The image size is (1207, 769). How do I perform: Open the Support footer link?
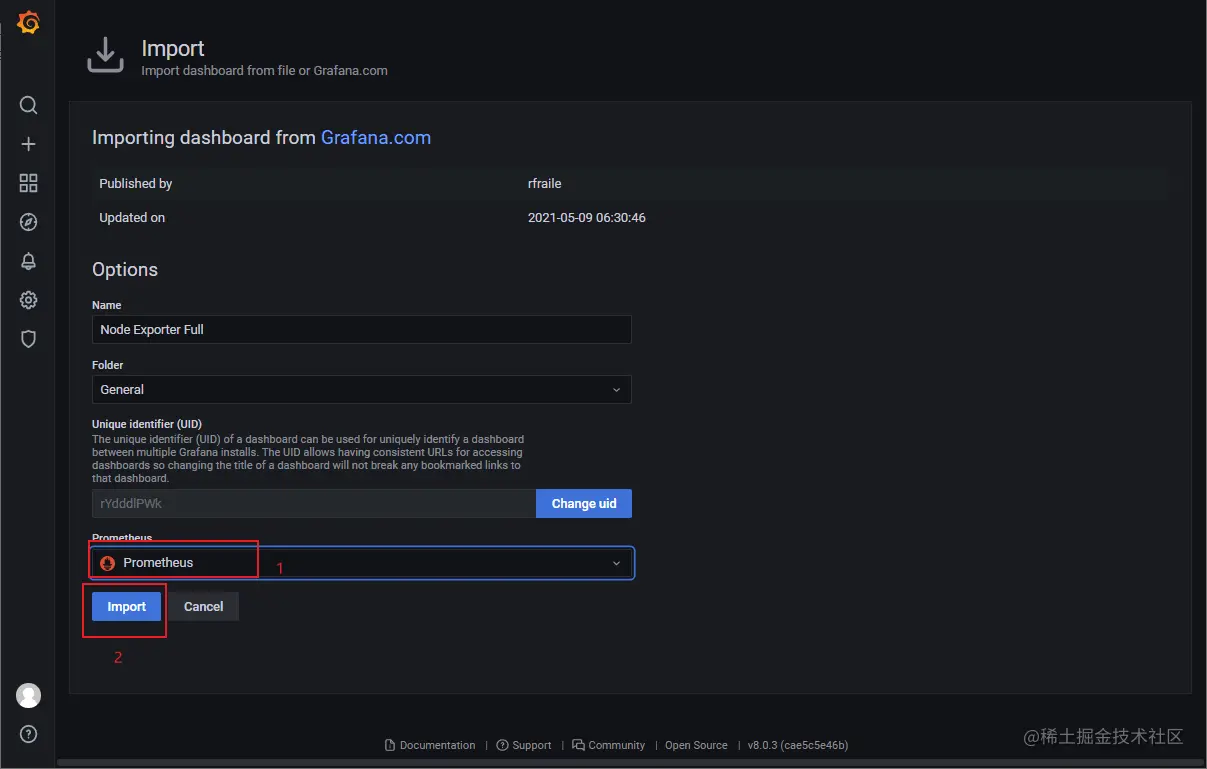(524, 745)
